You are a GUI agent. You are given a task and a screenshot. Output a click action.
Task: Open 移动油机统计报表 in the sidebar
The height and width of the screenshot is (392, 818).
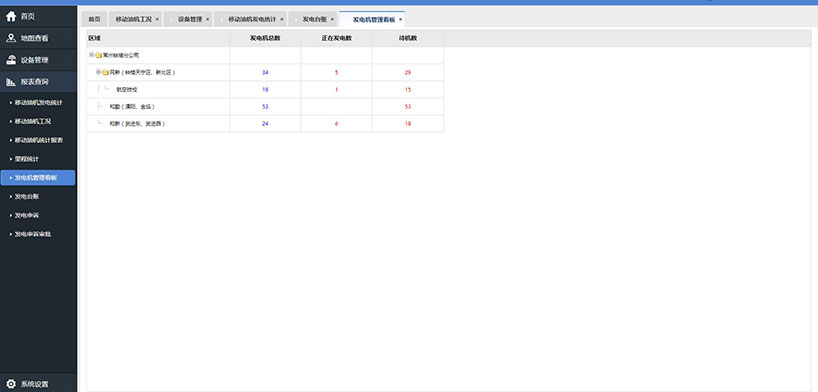point(39,140)
